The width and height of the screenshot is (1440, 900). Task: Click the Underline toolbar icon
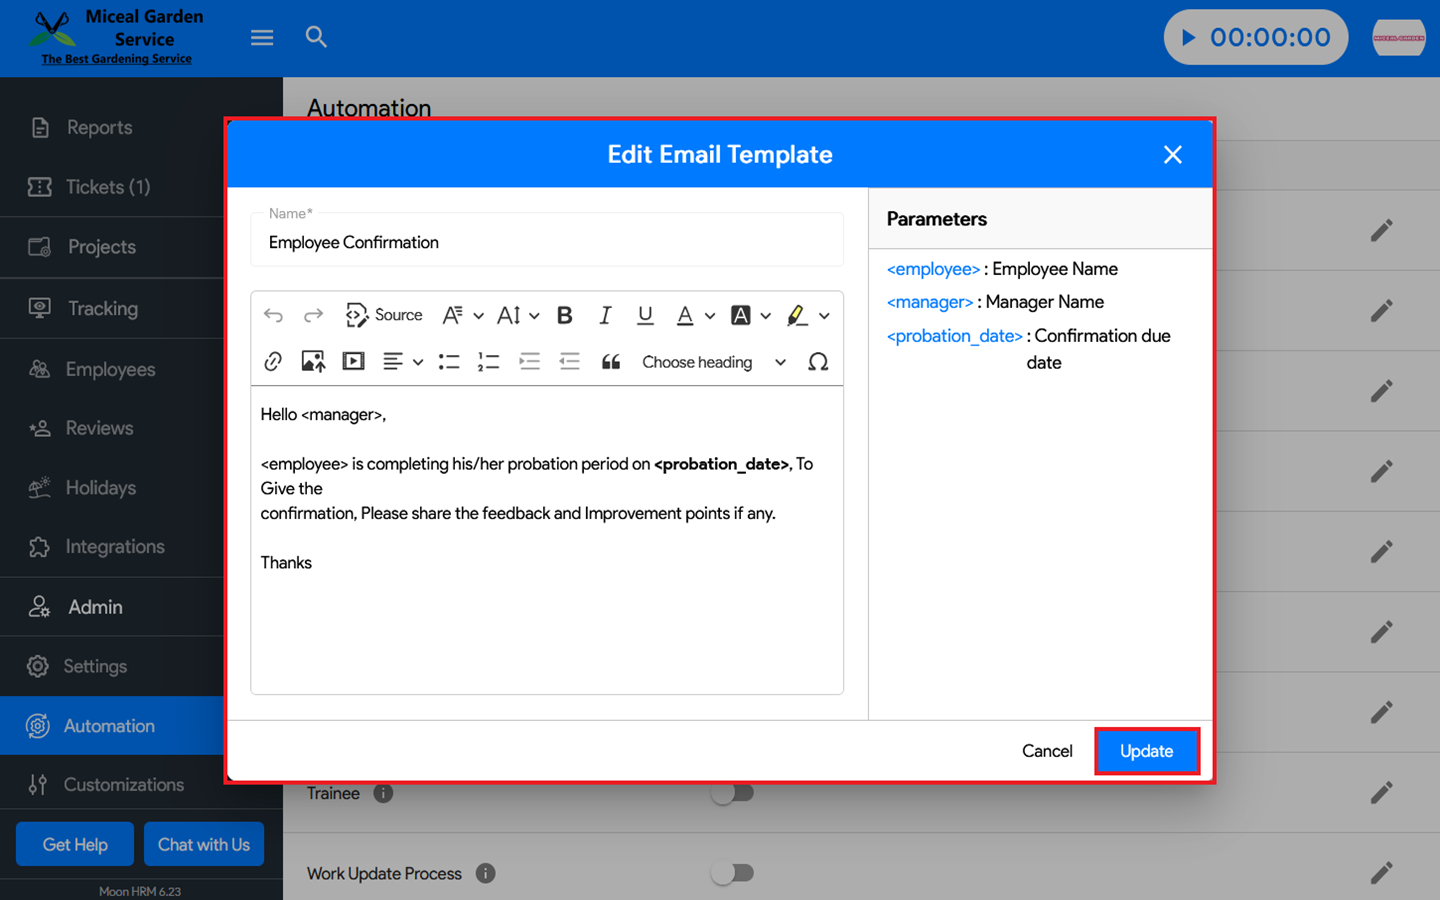645,316
